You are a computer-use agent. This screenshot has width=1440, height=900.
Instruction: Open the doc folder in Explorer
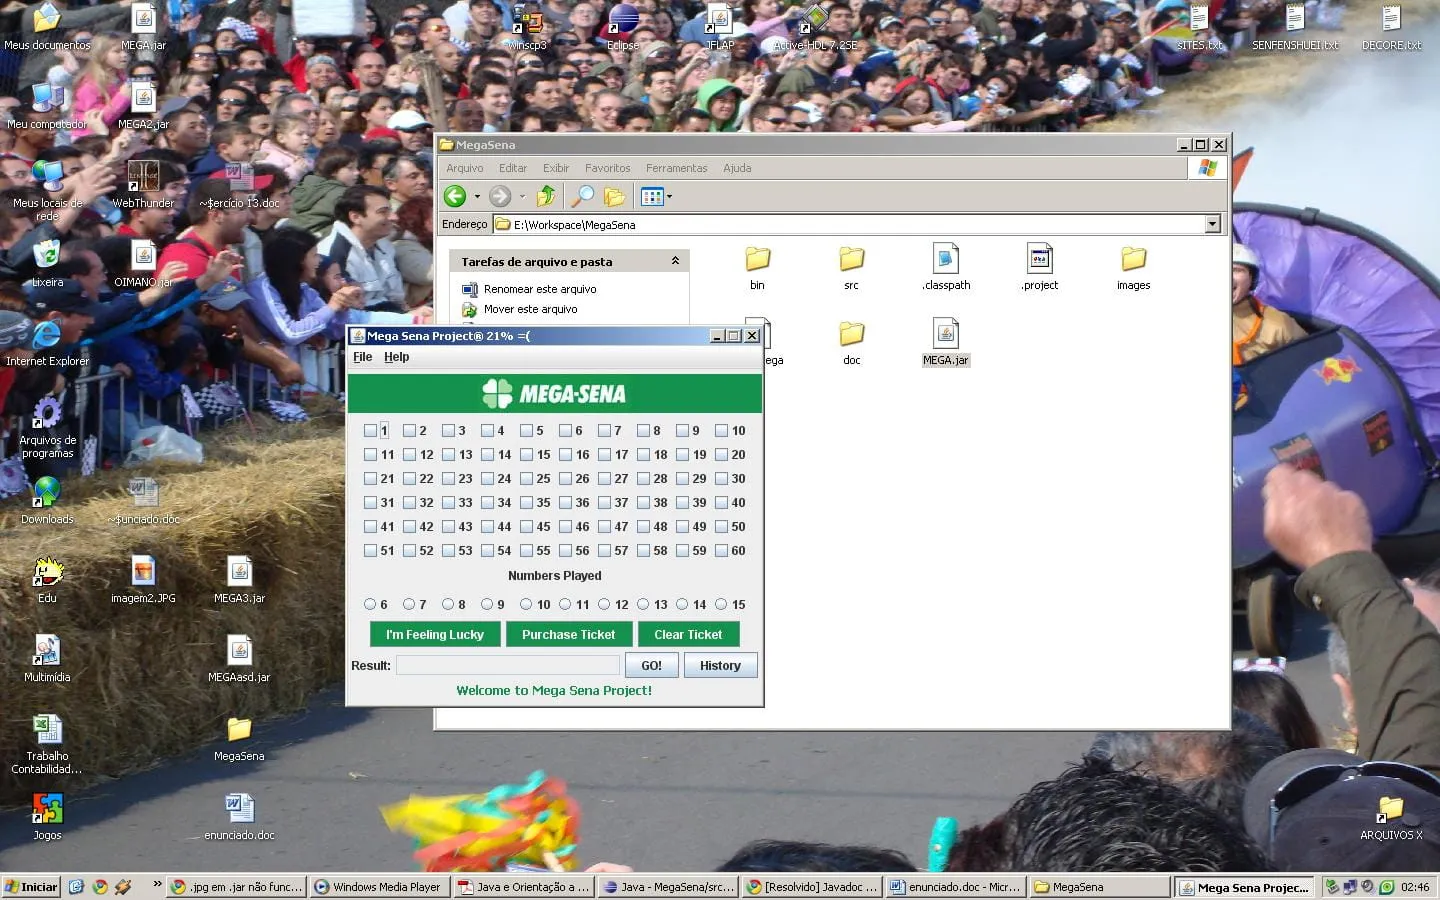coord(851,342)
